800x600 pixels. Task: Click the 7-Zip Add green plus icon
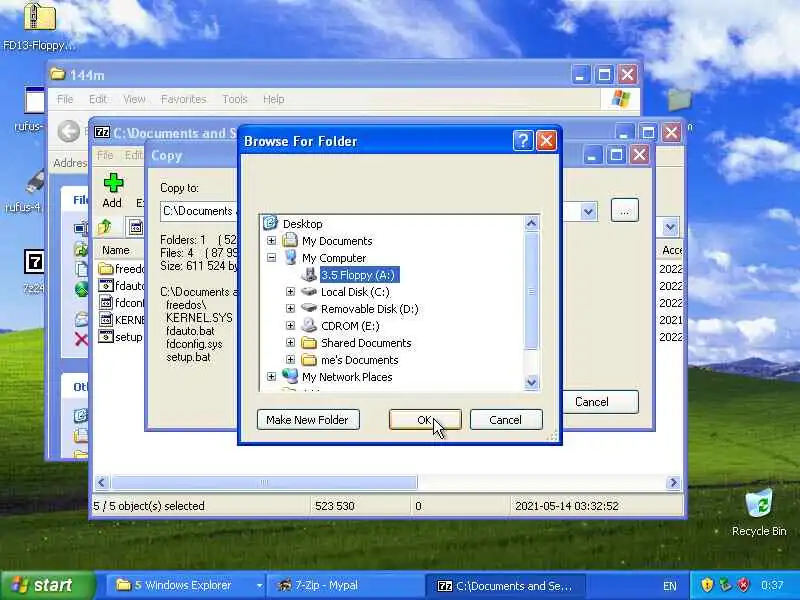point(113,183)
